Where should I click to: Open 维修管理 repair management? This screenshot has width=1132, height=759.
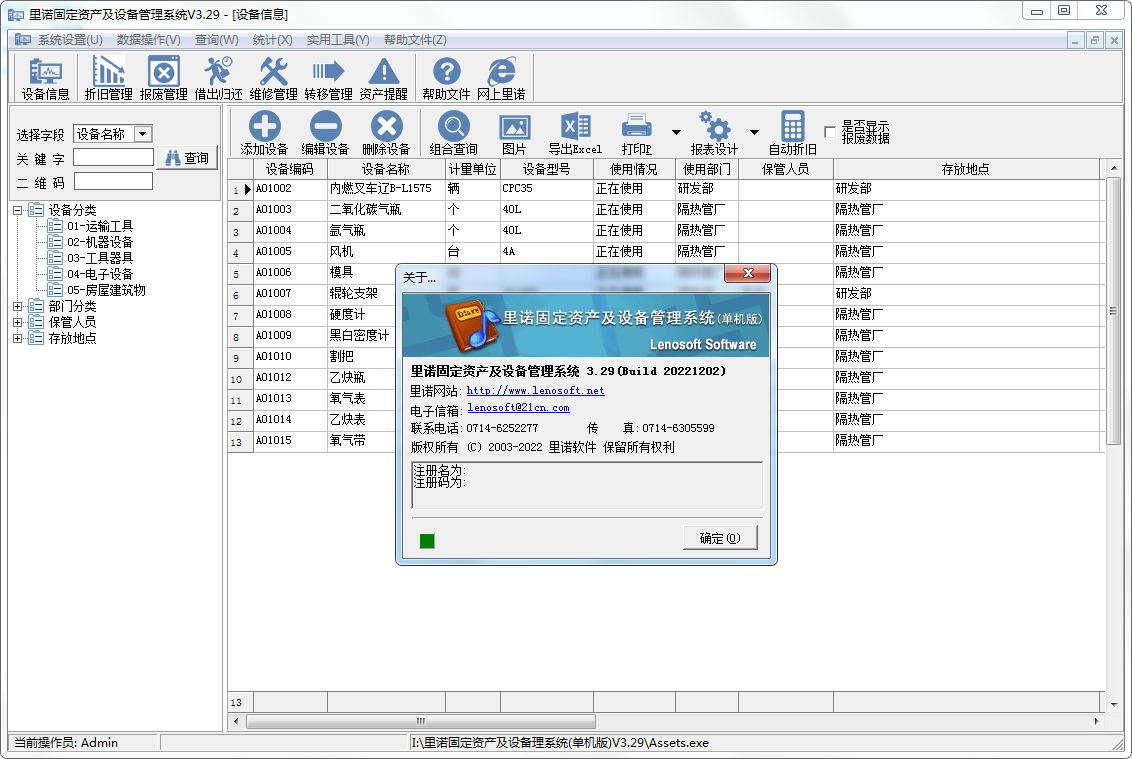pyautogui.click(x=274, y=78)
